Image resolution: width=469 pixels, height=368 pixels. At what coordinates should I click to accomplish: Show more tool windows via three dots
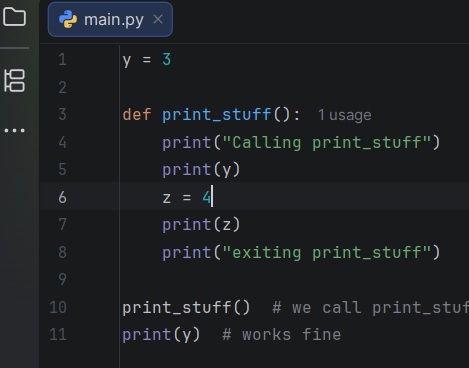tap(14, 130)
